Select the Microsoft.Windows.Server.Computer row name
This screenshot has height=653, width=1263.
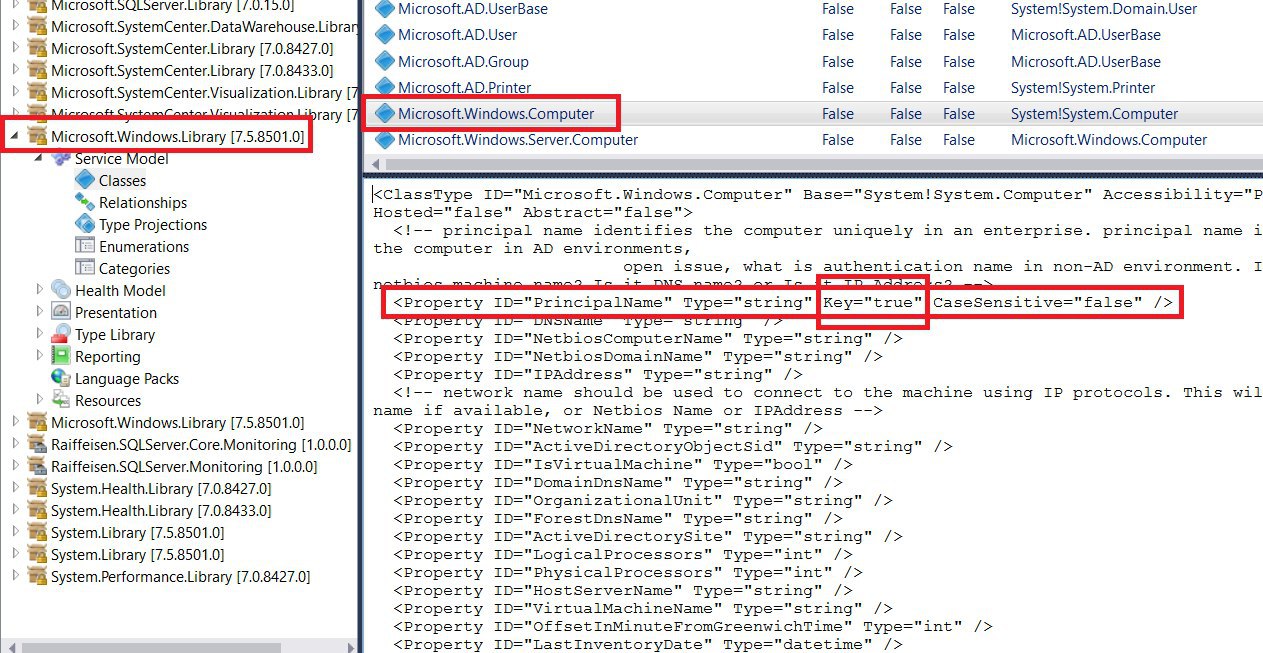[x=518, y=140]
